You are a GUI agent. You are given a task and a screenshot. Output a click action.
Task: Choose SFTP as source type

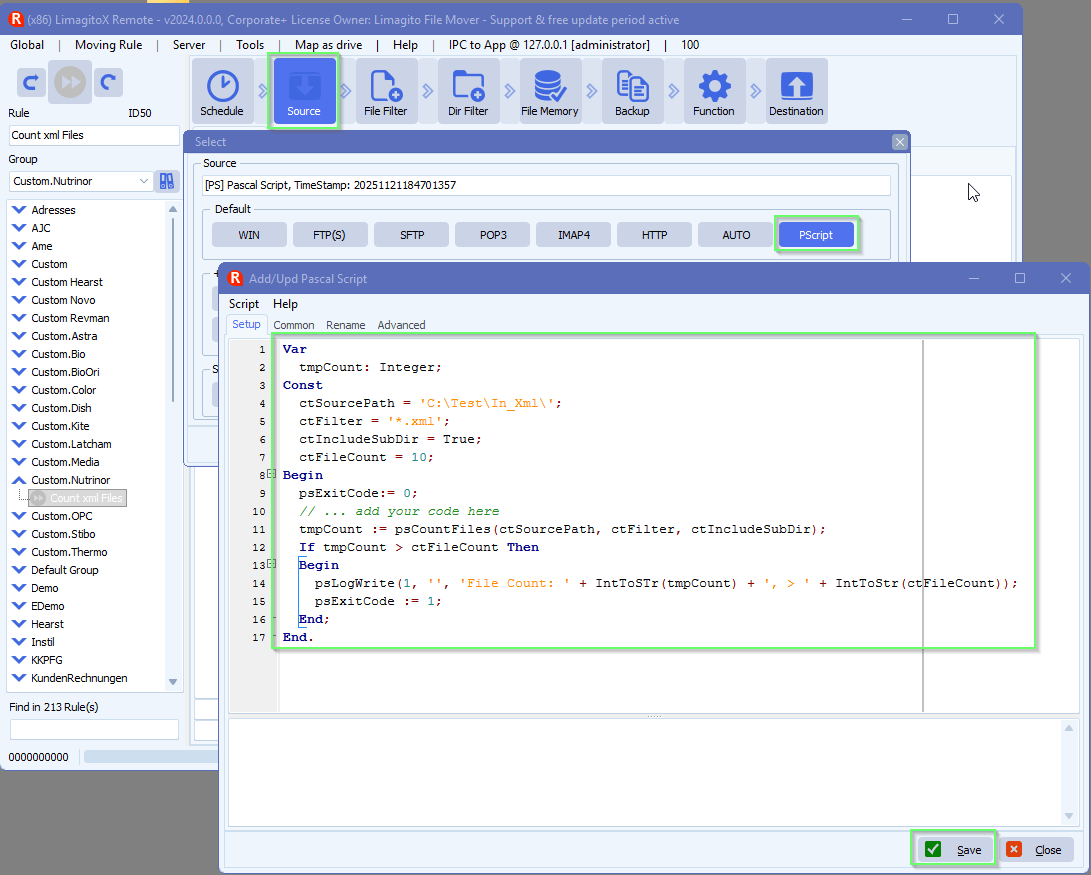coord(410,234)
